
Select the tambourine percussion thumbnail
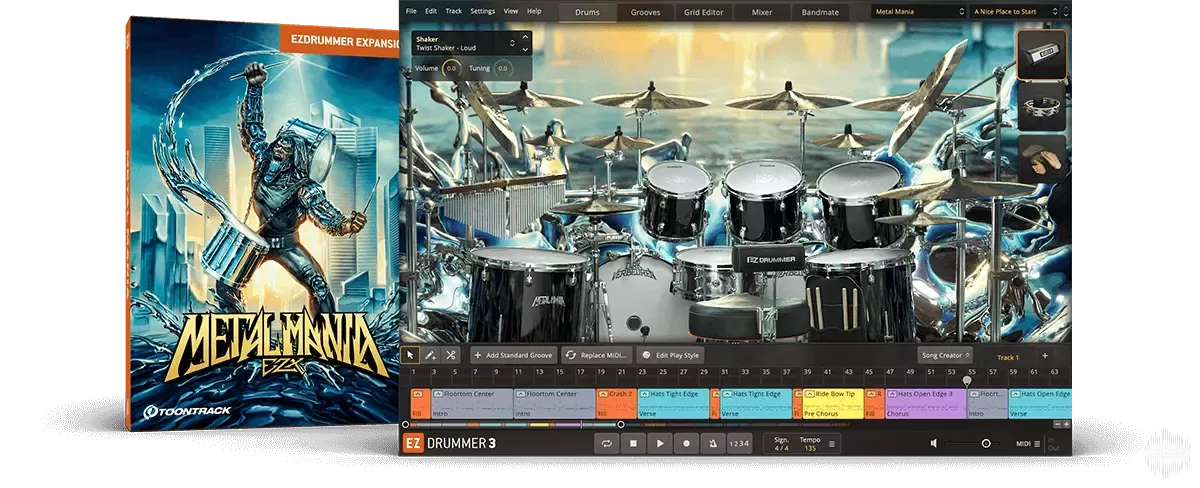[x=1042, y=108]
